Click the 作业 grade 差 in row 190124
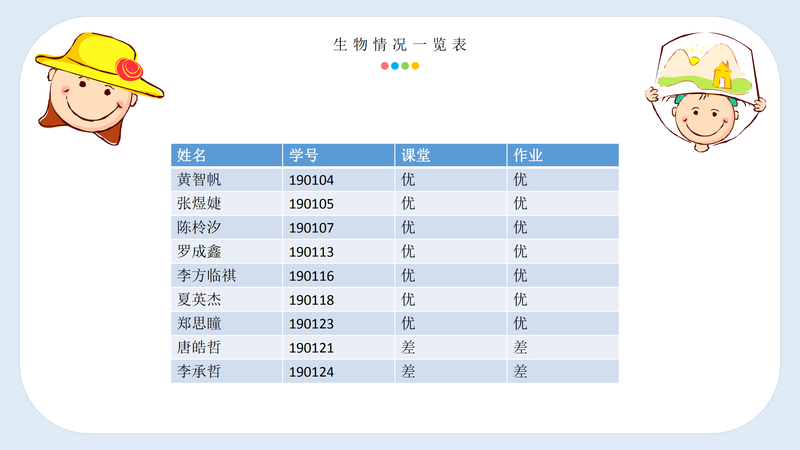Viewport: 800px width, 450px height. tap(520, 371)
